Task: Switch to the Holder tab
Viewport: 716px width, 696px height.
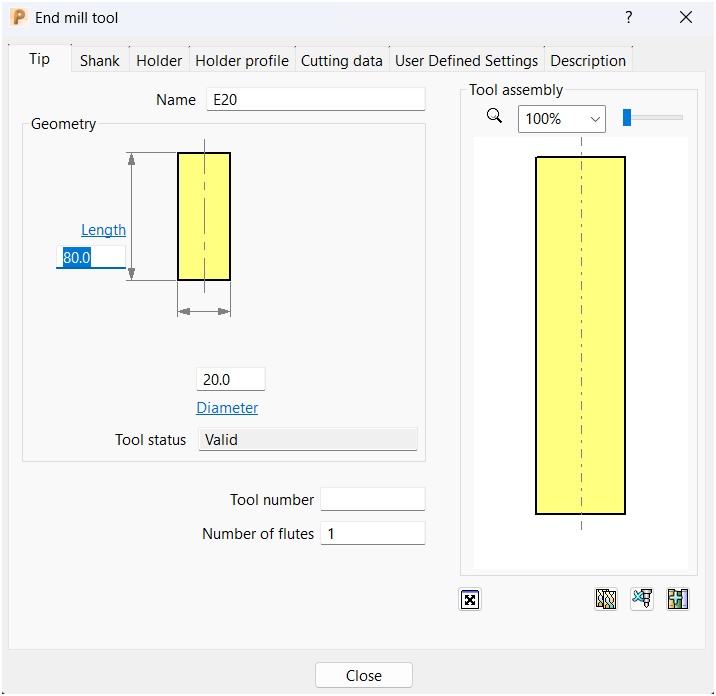Action: [x=159, y=60]
